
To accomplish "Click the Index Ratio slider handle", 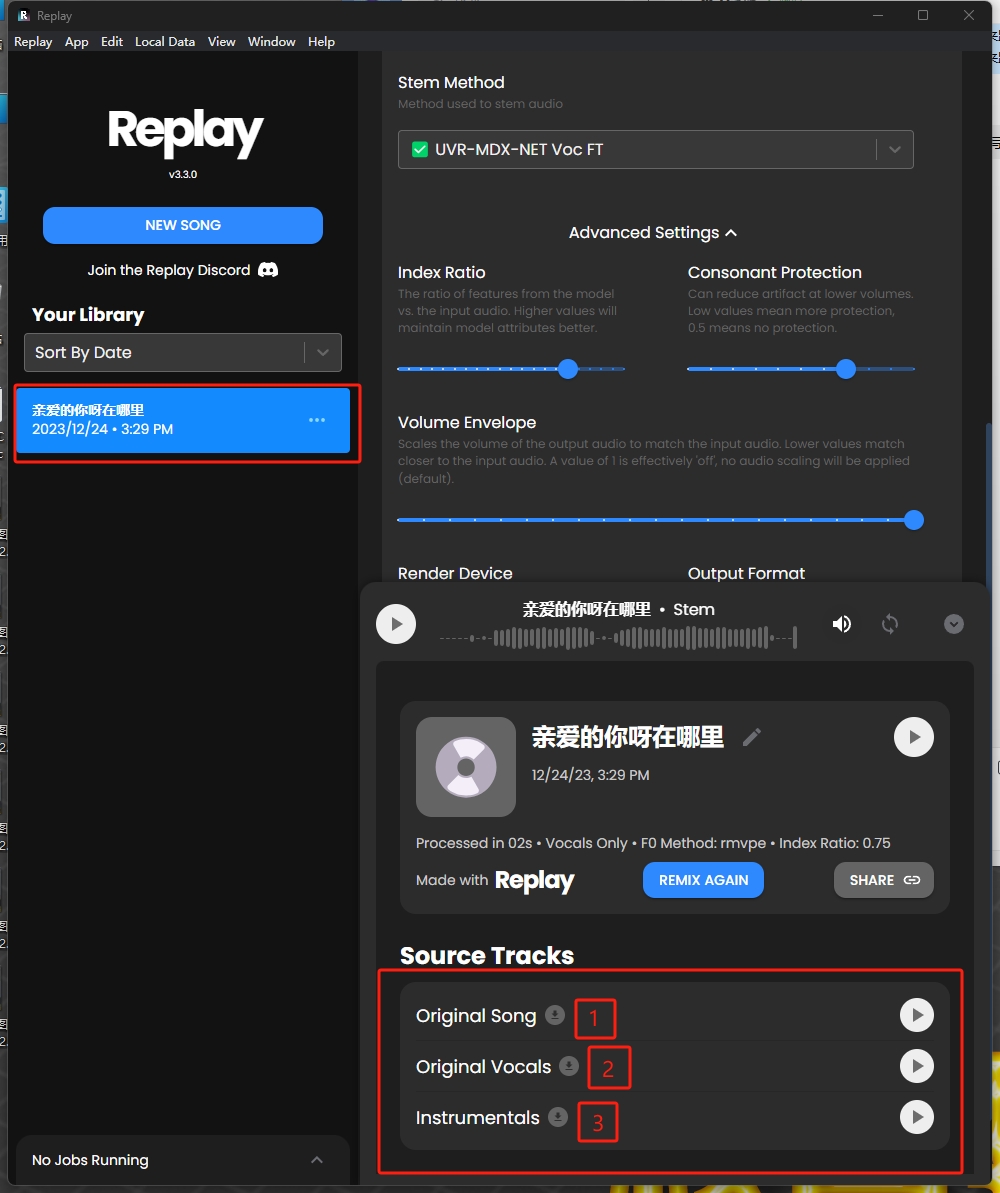I will tap(568, 369).
